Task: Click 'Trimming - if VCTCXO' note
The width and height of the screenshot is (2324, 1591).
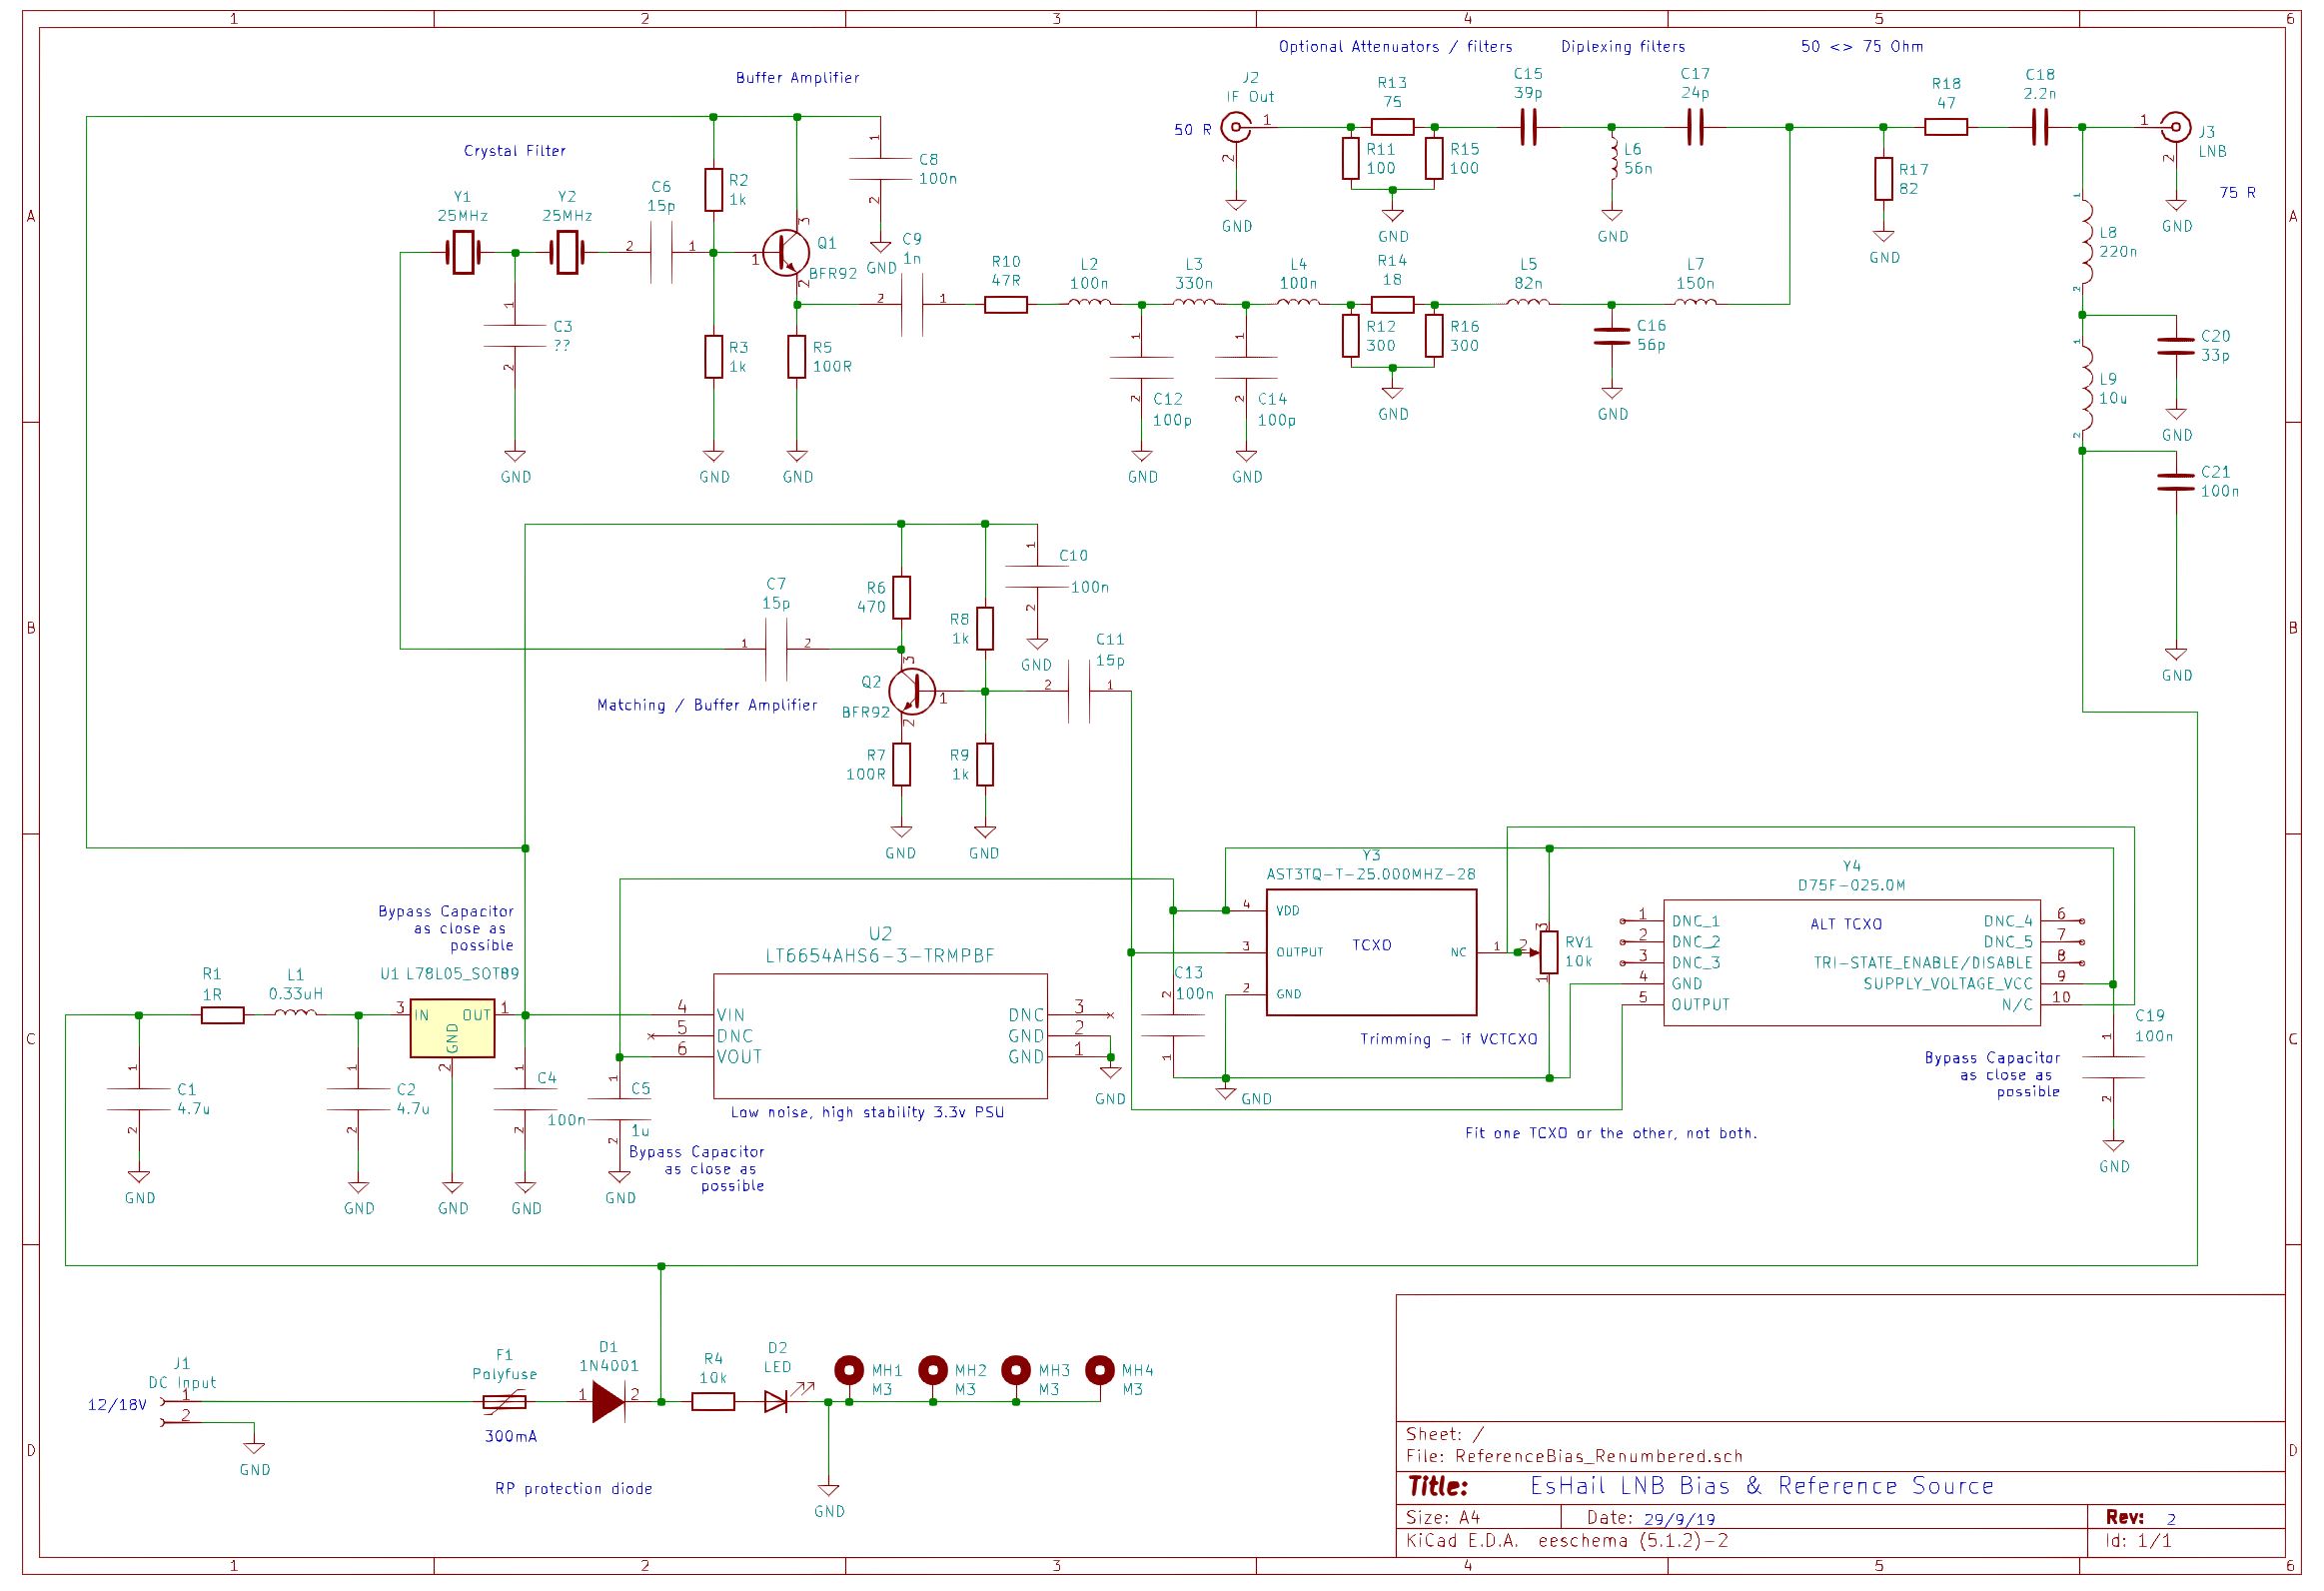Action: click(x=1448, y=1039)
